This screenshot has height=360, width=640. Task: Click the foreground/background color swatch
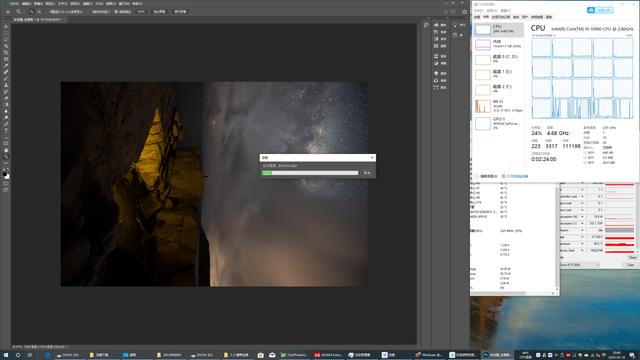click(6, 175)
